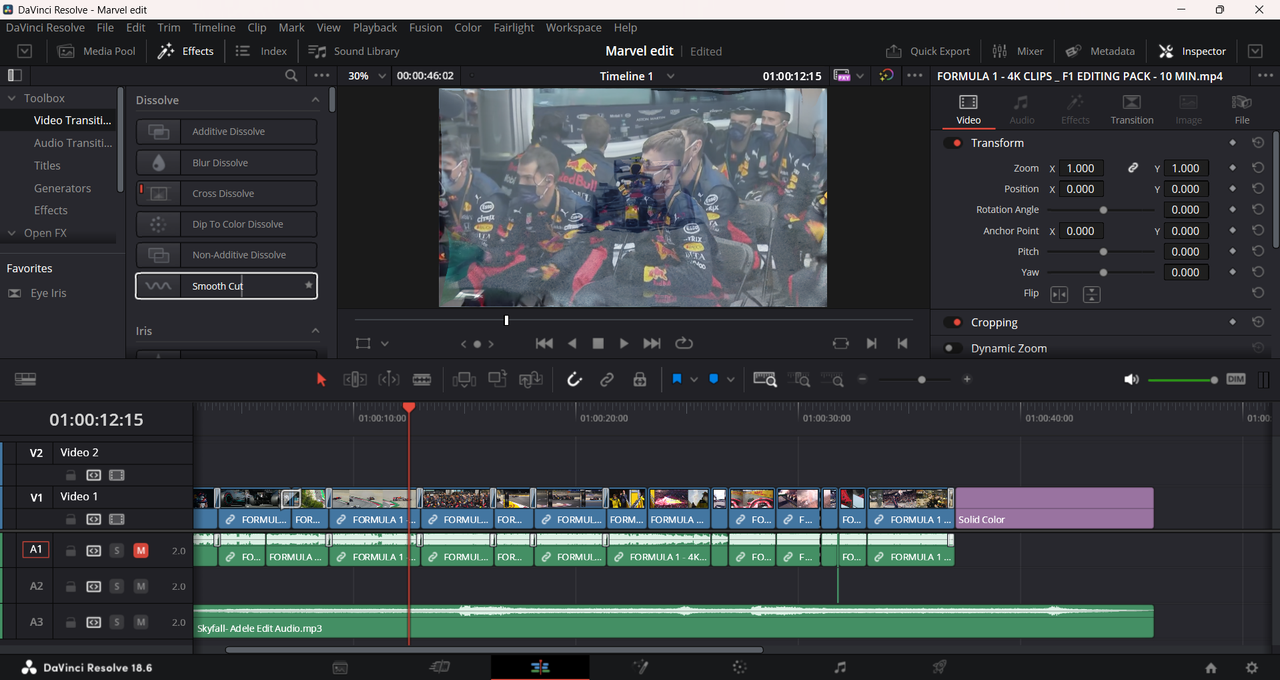Select the Cross Dissolve transition
Screen dimensions: 1280x680
pos(226,193)
